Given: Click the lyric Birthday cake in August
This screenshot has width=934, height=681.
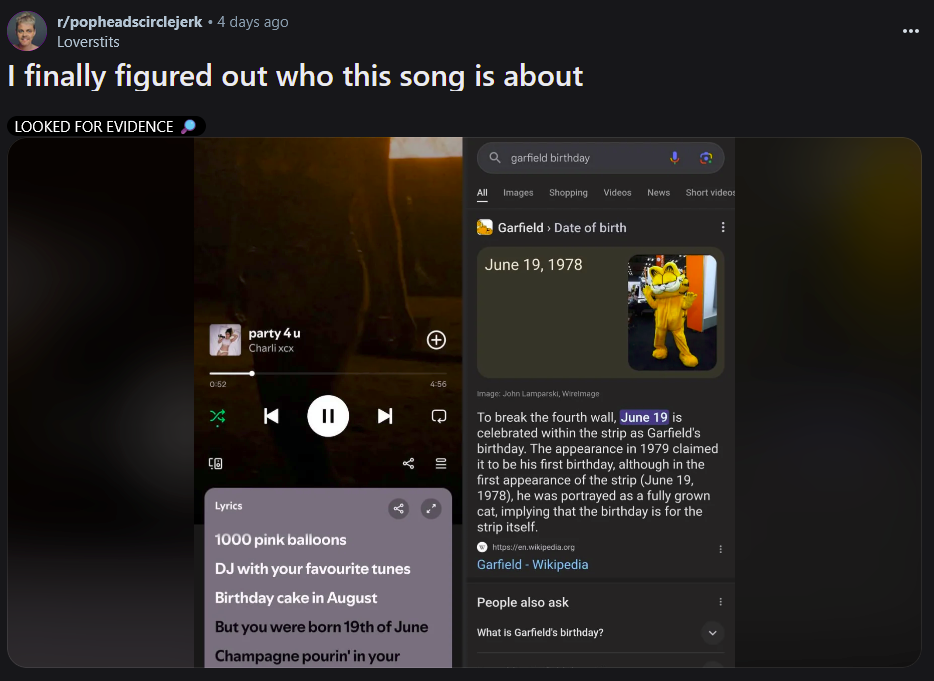Looking at the screenshot, I should pyautogui.click(x=296, y=598).
